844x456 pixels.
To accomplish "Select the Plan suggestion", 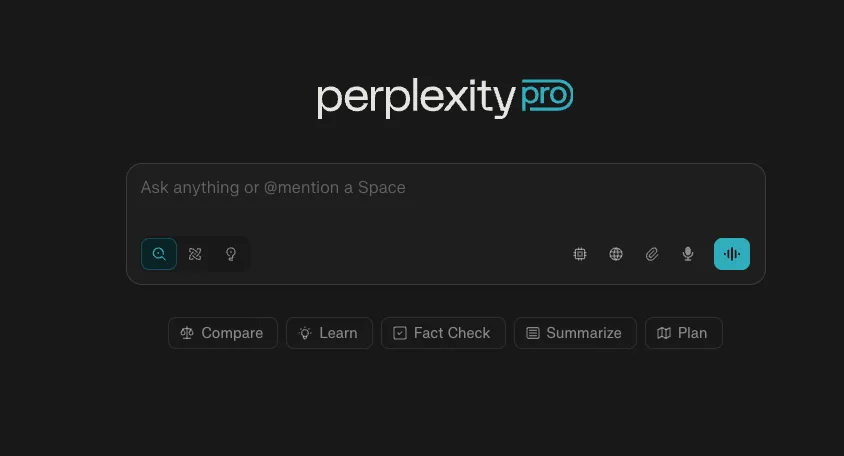I will click(684, 333).
